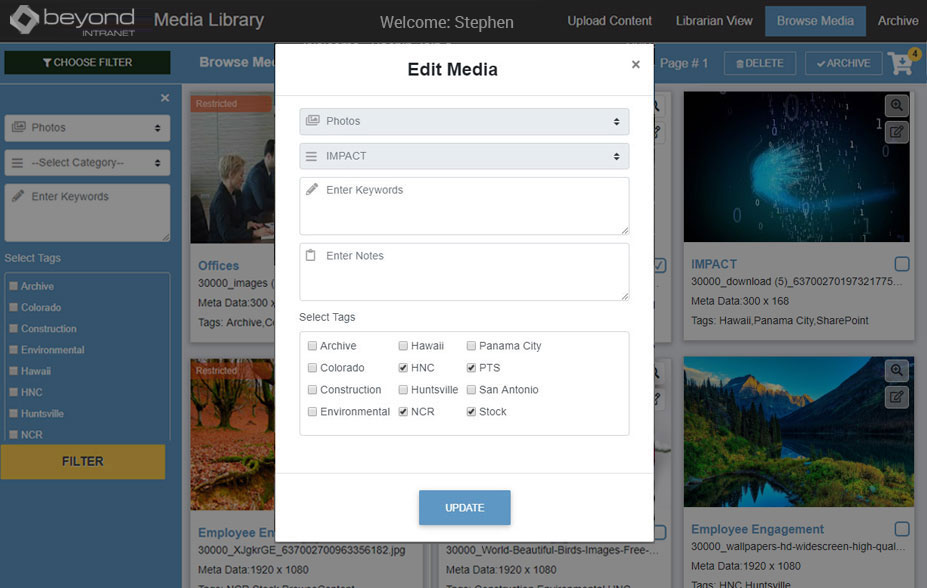Click edit icon on mountain lake image

(896, 397)
